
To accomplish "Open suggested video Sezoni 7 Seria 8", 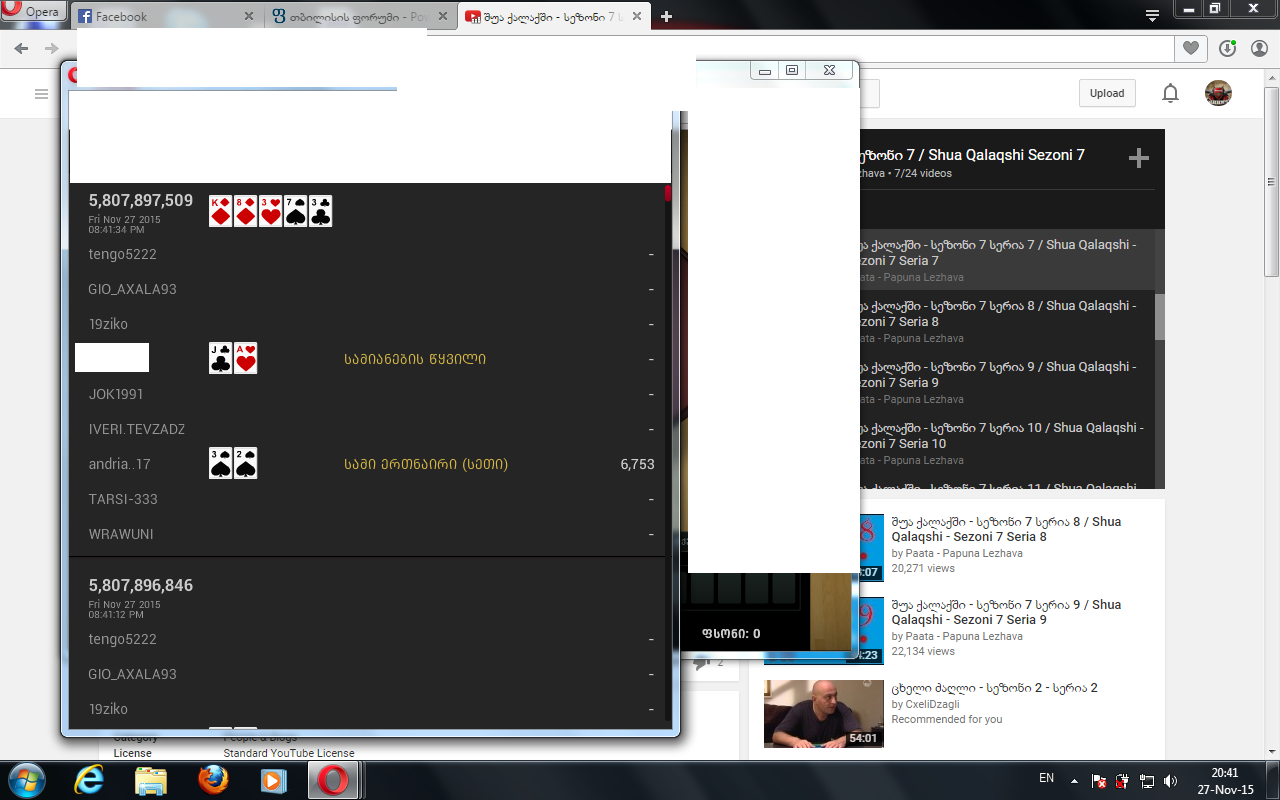I will click(x=1006, y=529).
